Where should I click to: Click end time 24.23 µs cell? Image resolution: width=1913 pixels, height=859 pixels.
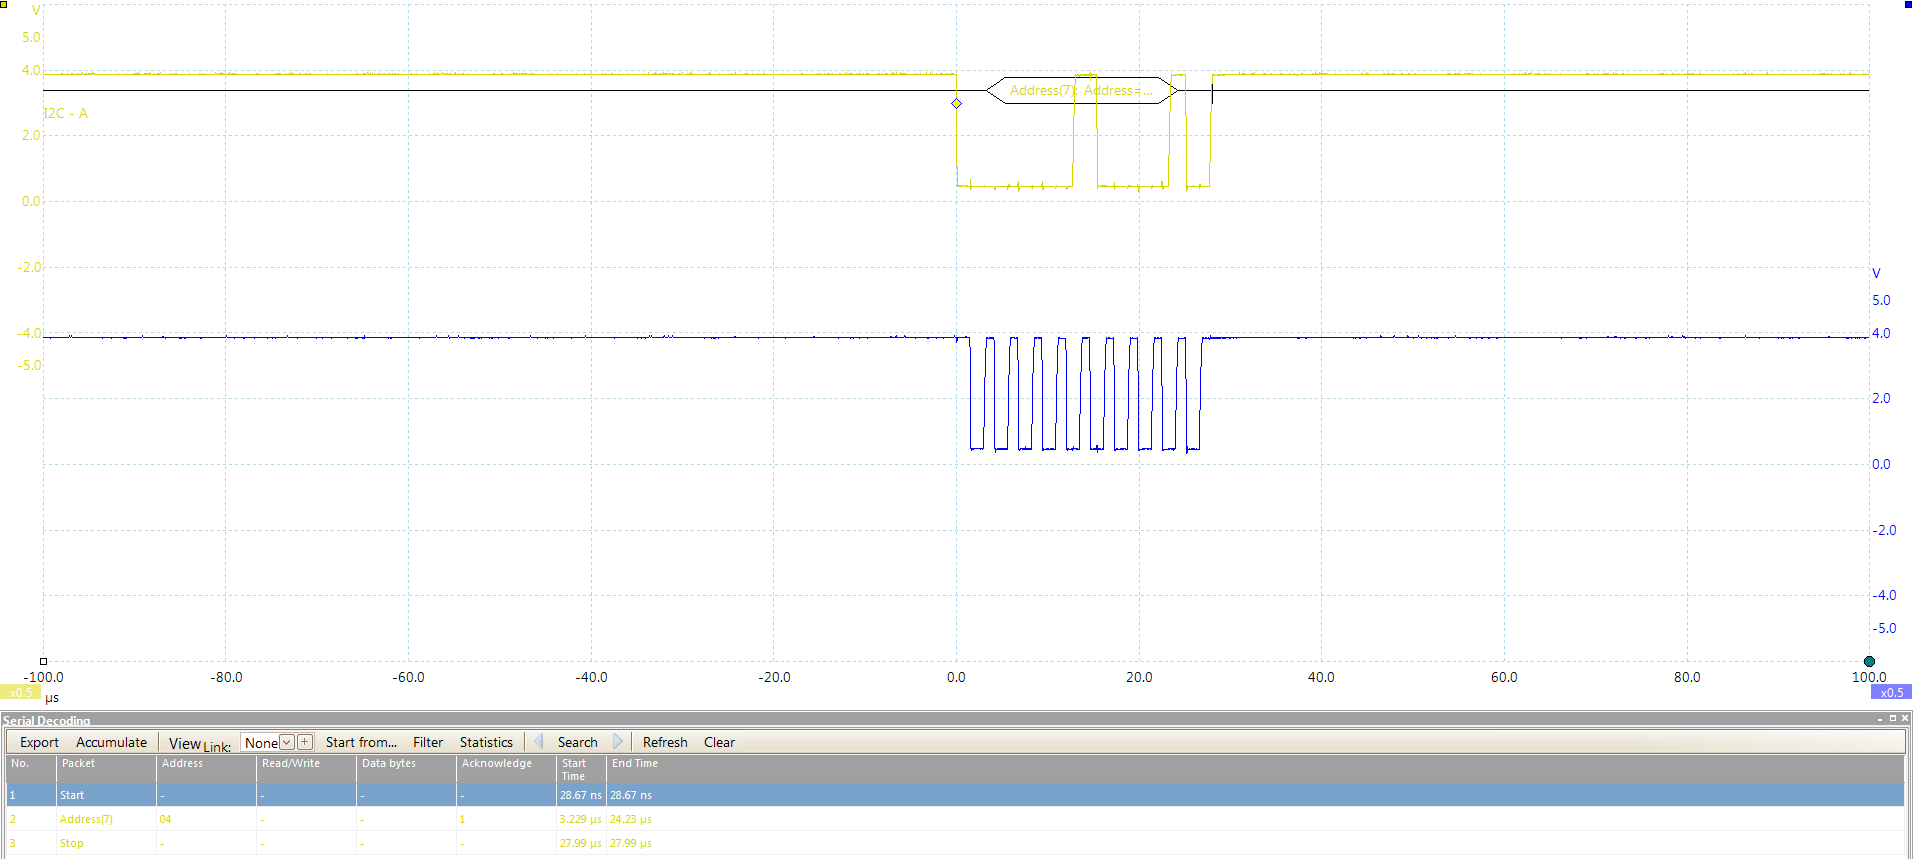point(630,819)
